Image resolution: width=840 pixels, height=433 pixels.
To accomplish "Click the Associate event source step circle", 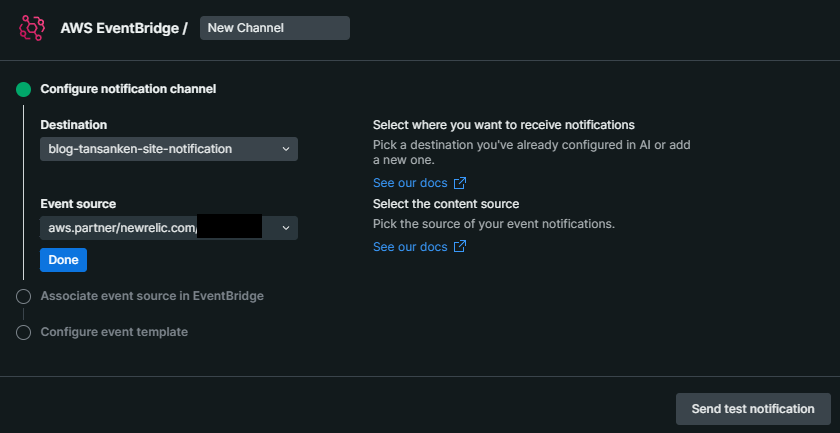I will pyautogui.click(x=24, y=296).
